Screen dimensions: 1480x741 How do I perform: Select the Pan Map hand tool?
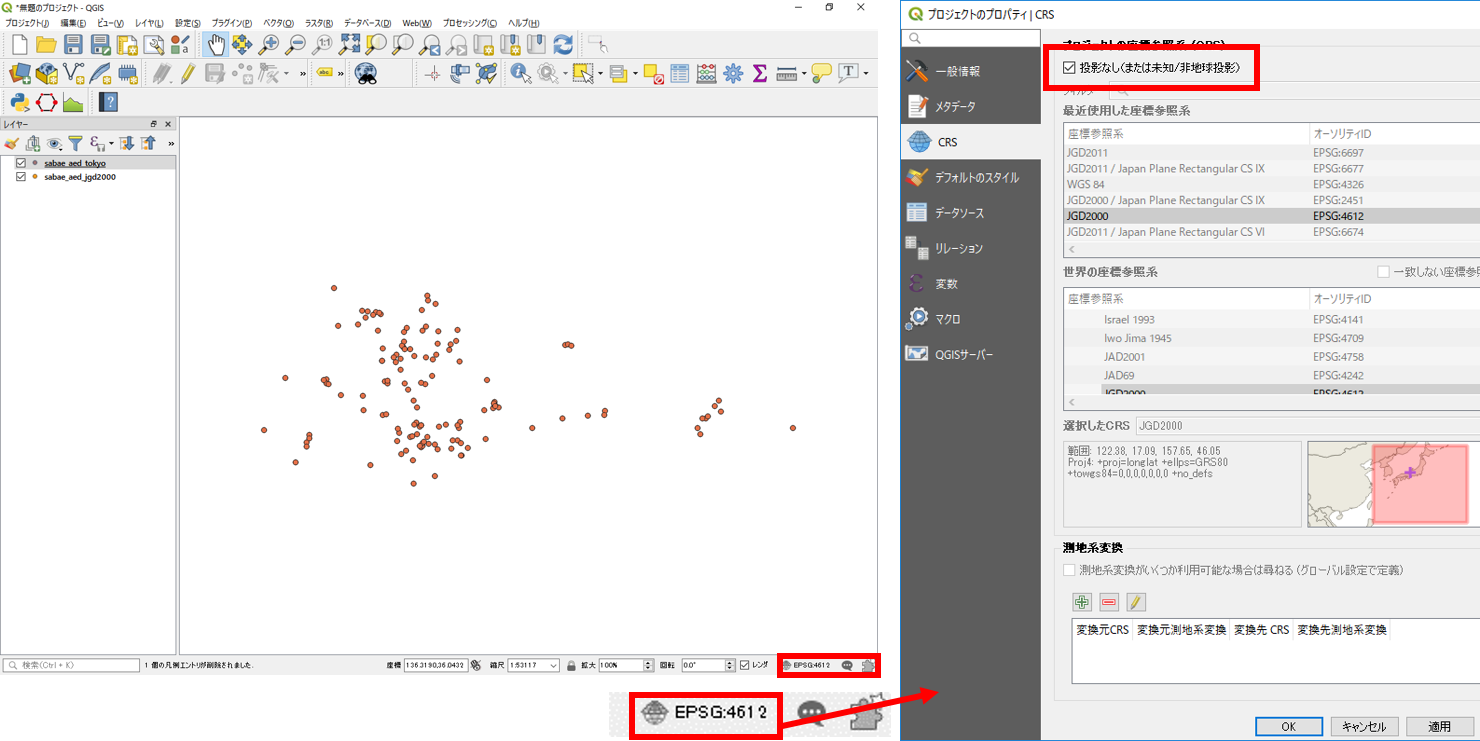coord(215,44)
